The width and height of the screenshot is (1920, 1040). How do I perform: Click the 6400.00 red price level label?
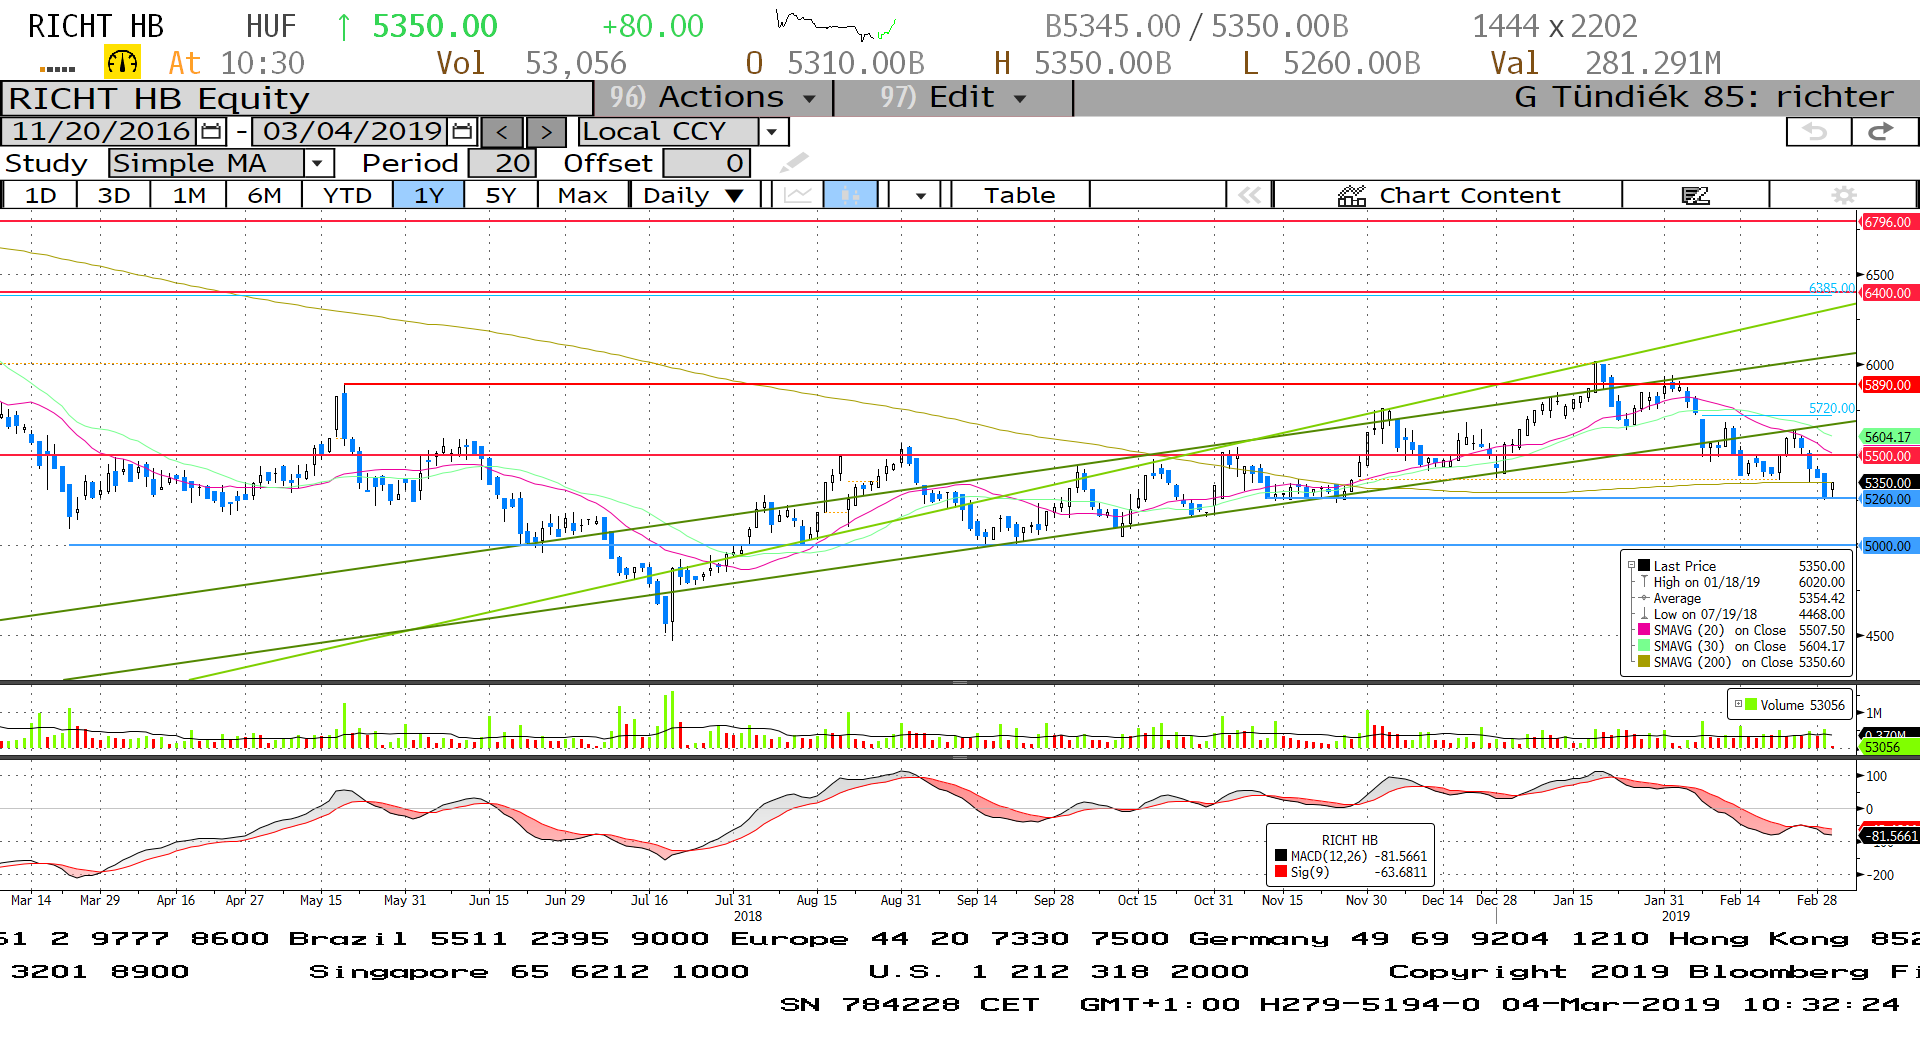coord(1888,293)
